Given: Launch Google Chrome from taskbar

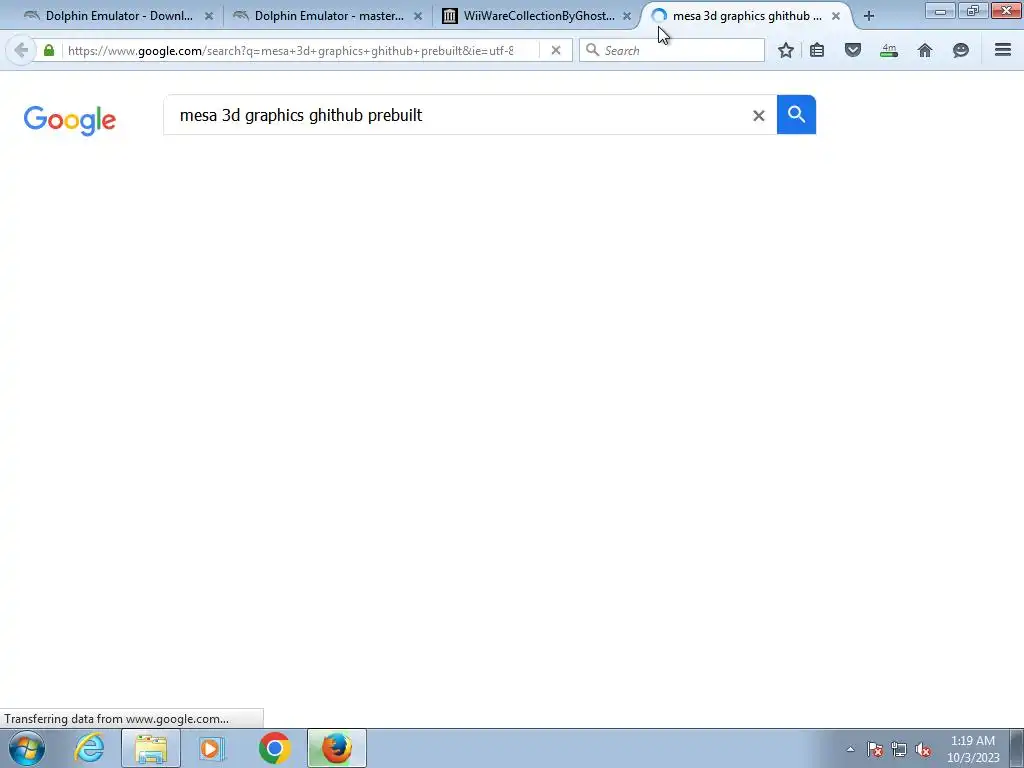Looking at the screenshot, I should coord(274,748).
